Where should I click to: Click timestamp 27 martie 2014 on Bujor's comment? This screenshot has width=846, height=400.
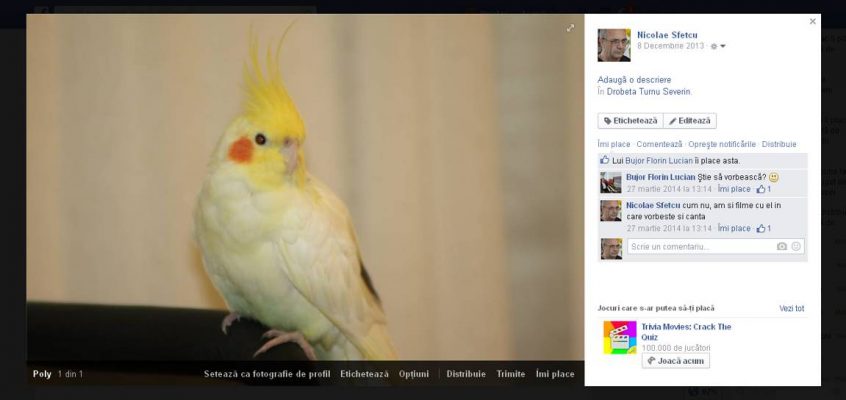tap(669, 189)
